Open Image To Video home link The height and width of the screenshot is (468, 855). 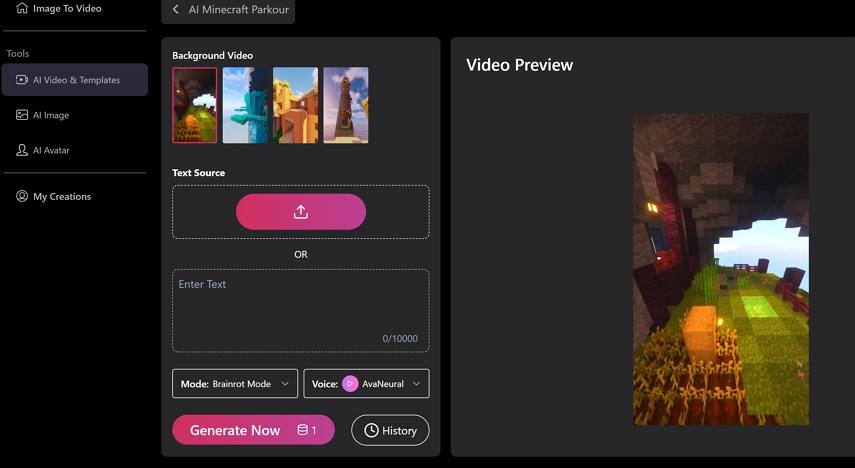click(x=59, y=8)
